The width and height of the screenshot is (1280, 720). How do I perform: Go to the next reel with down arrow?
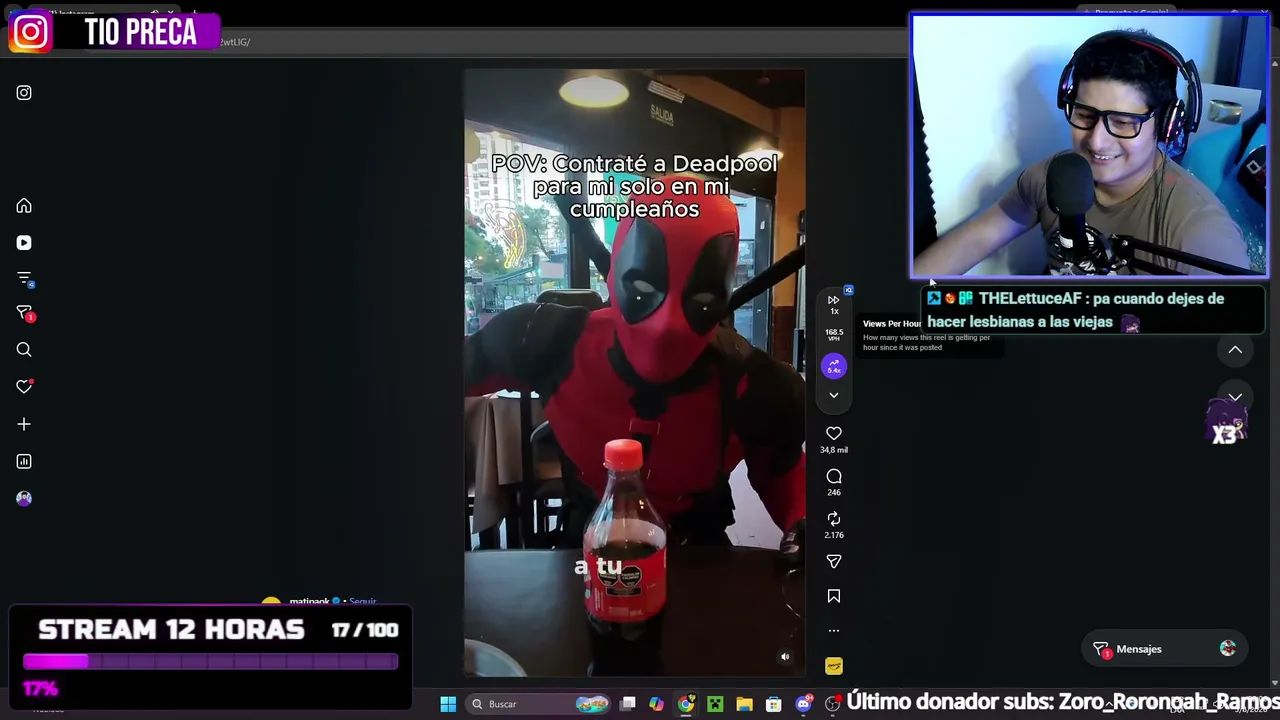[x=1235, y=397]
